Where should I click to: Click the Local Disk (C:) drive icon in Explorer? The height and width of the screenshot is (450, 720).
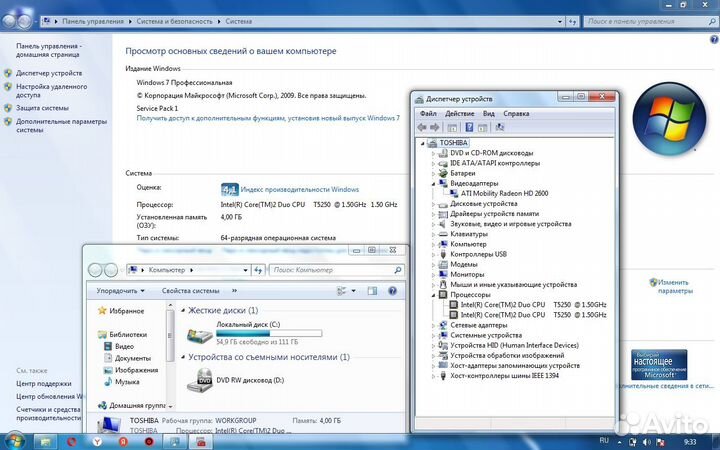(x=200, y=335)
